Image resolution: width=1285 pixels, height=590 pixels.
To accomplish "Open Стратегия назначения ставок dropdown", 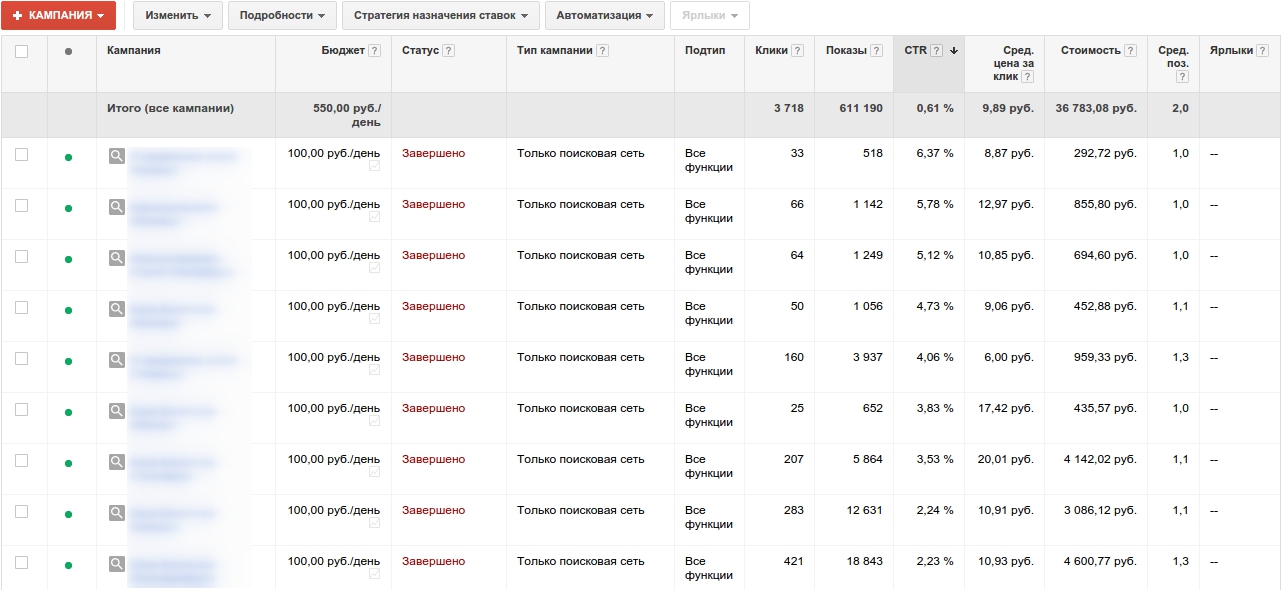I will click(x=440, y=16).
